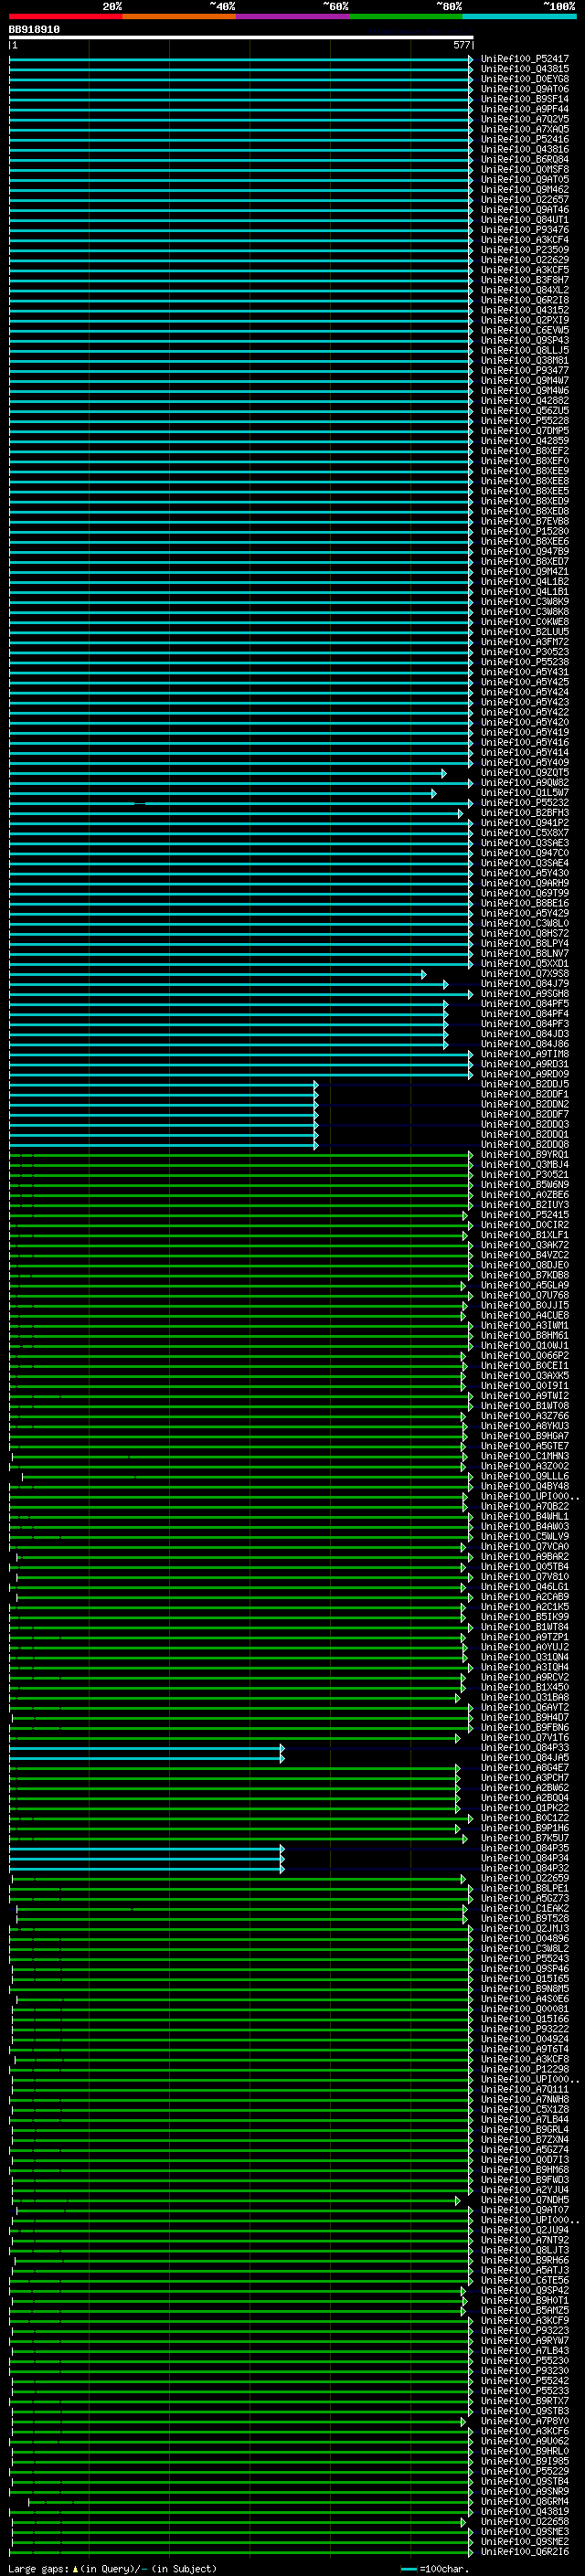Select hit label UniRef100_Q56ZU5

coord(524,411)
